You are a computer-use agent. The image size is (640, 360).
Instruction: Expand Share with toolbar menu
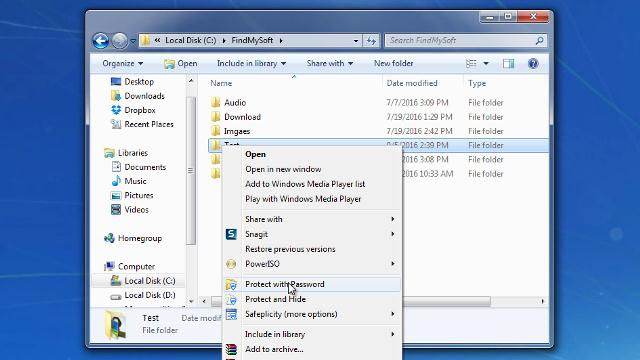point(330,63)
